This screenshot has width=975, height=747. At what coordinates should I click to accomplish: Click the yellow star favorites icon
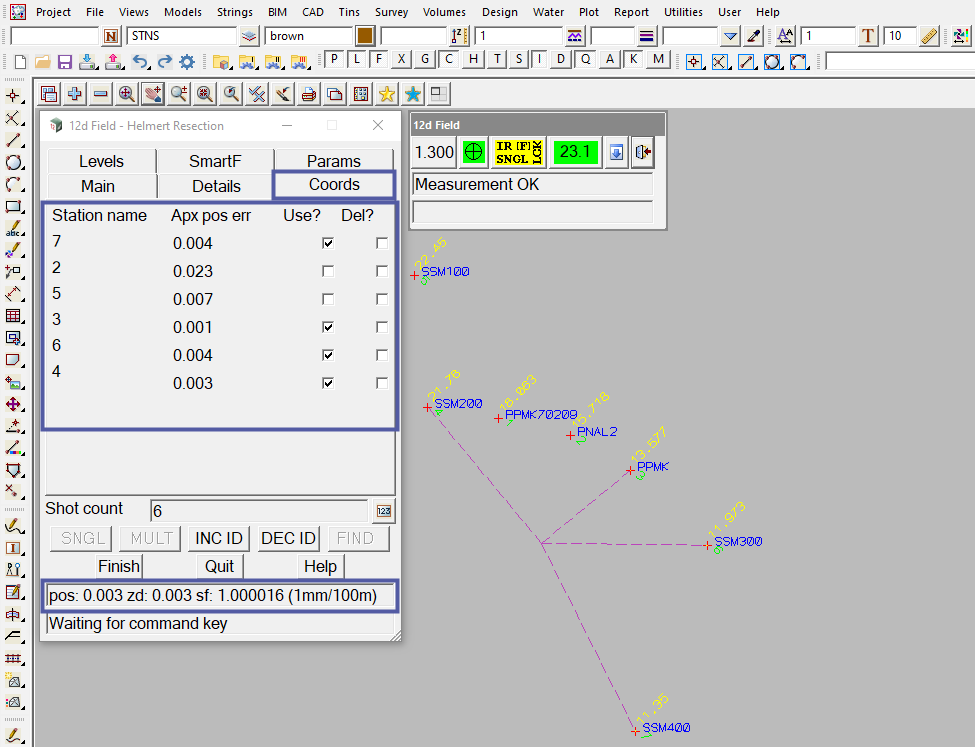click(x=386, y=94)
